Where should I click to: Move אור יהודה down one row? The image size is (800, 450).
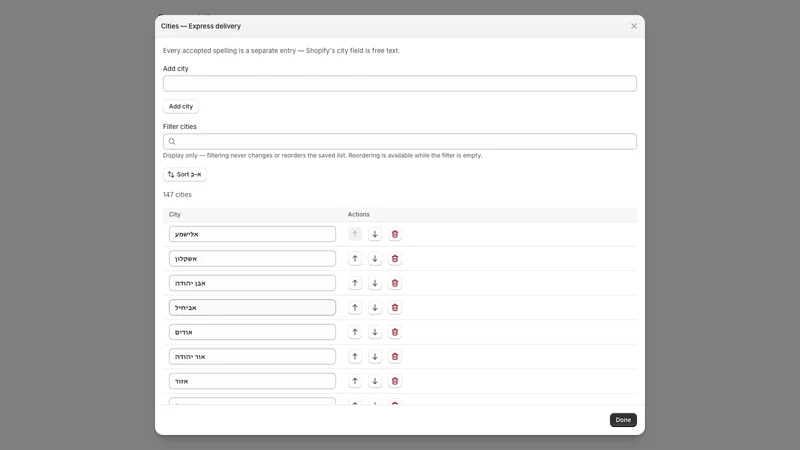(x=374, y=357)
